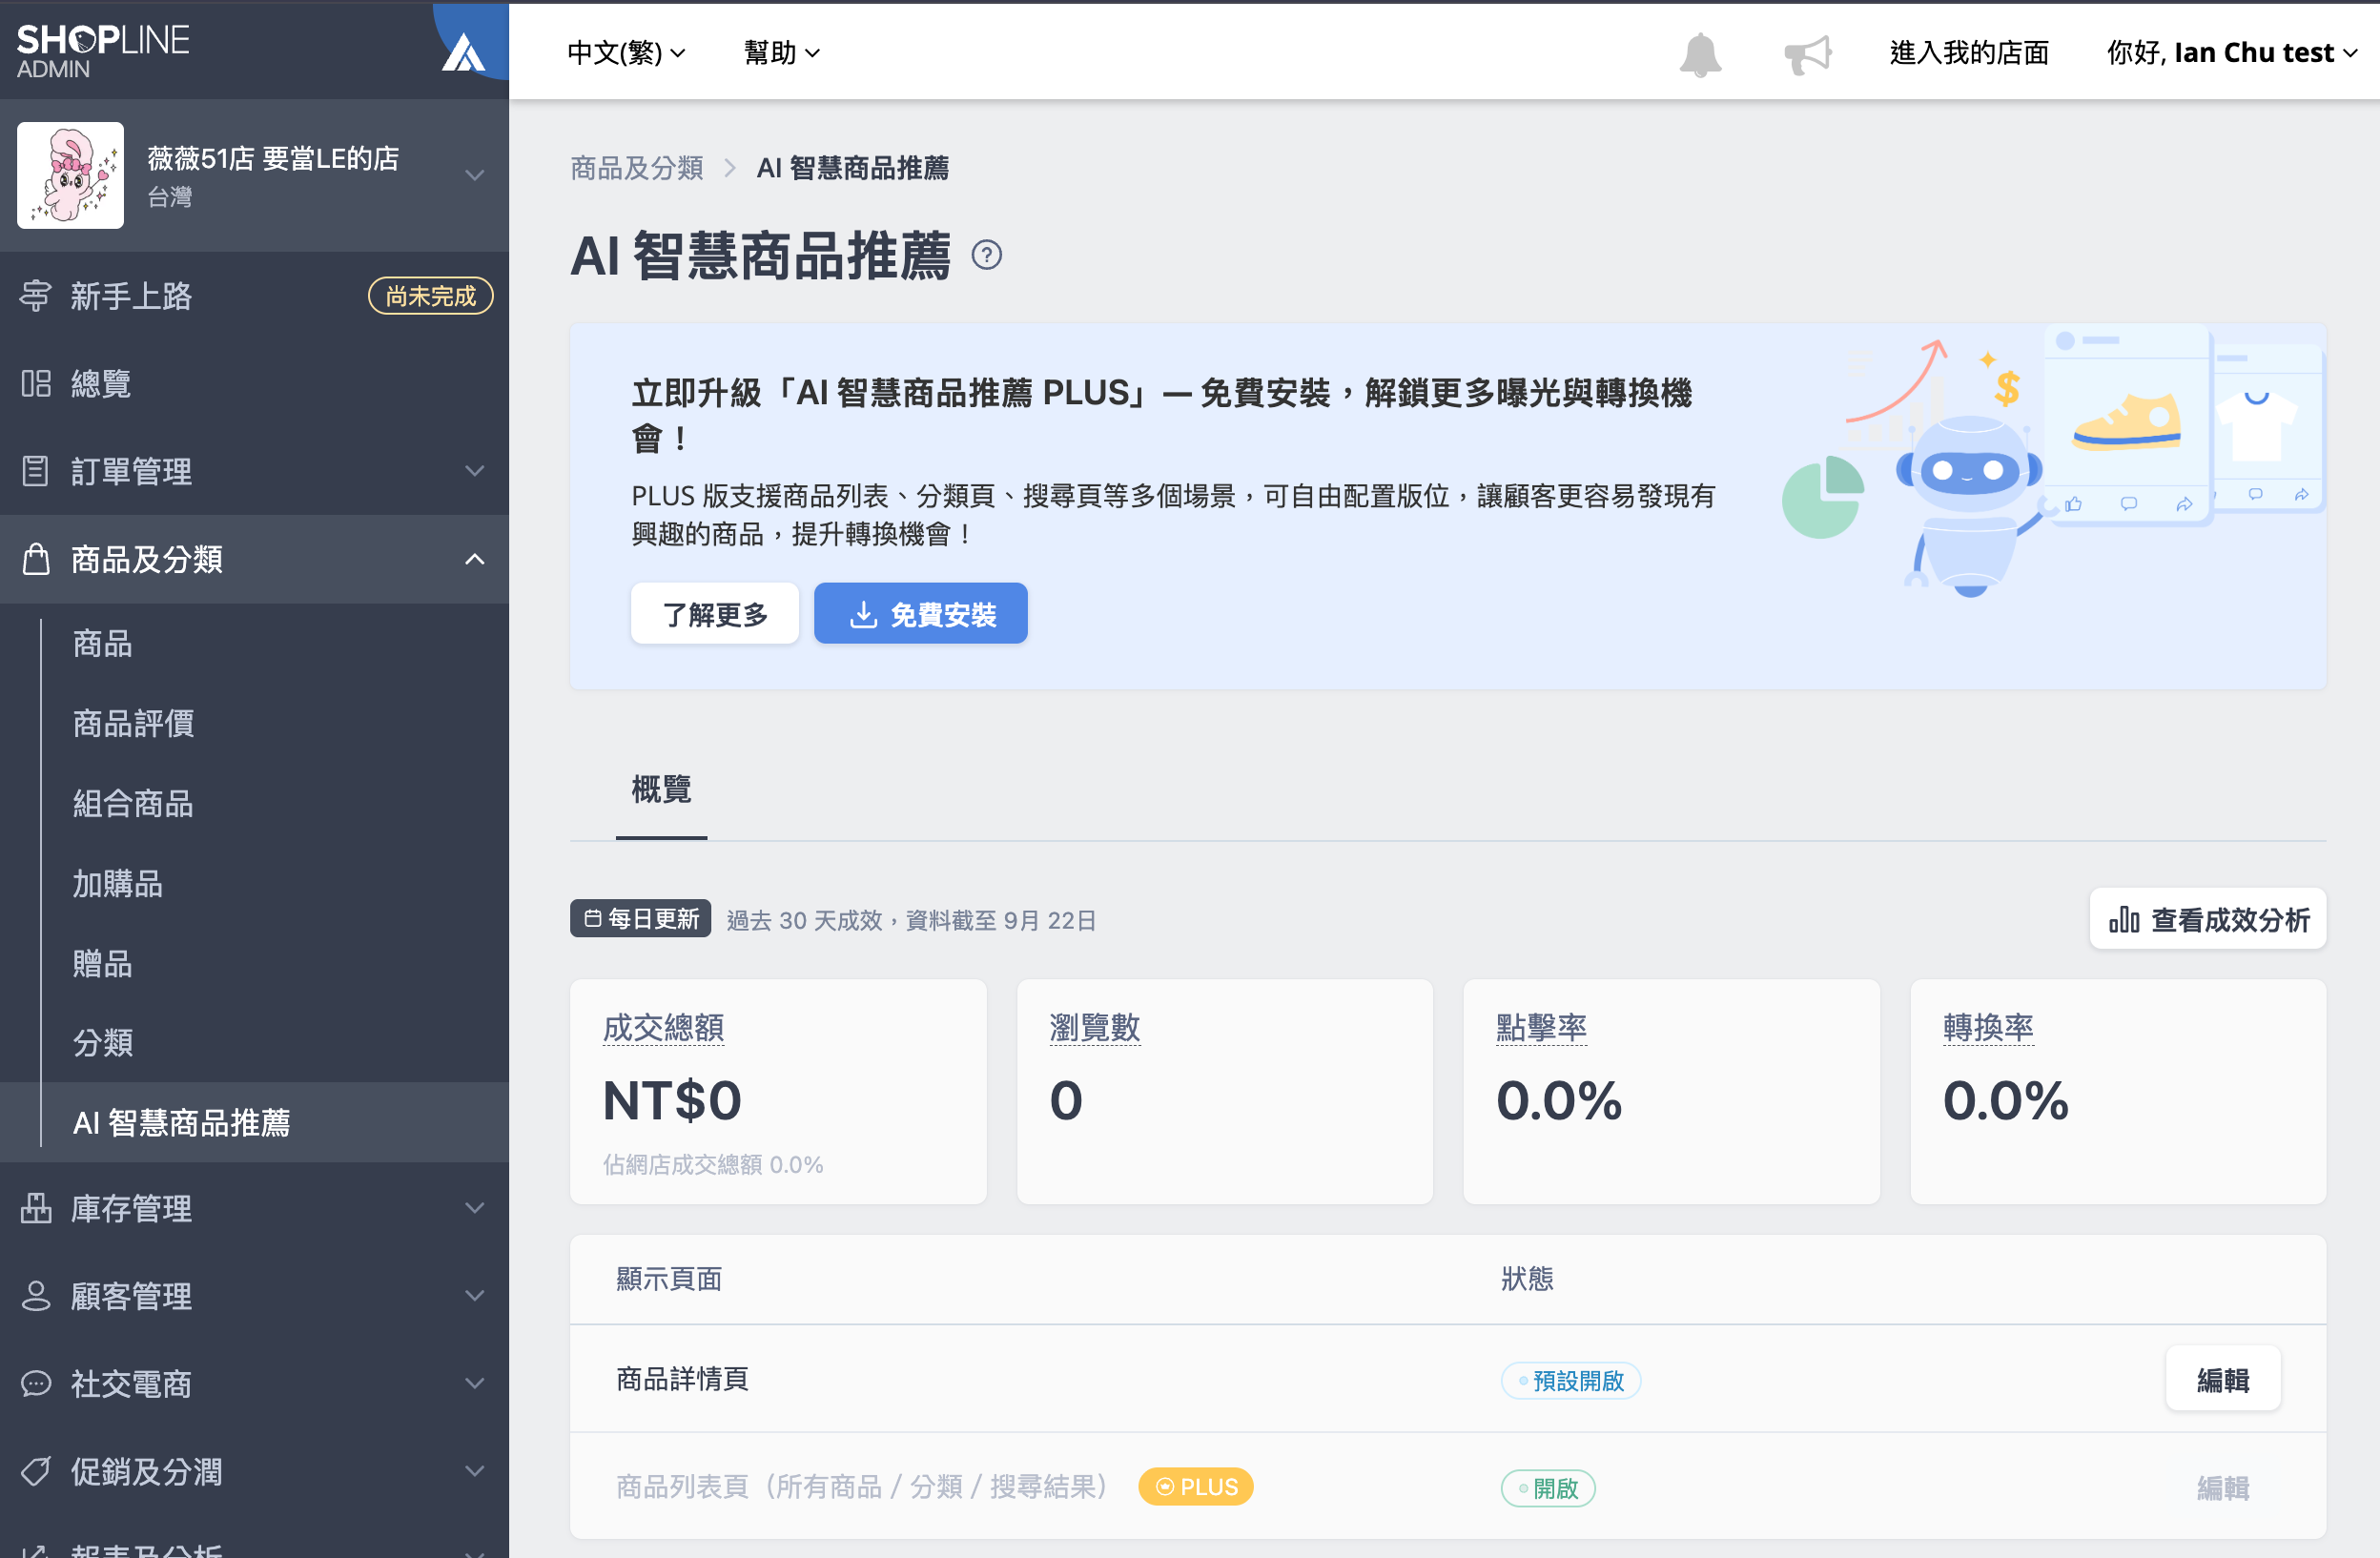
Task: Open 新手上路 getting started item
Action: 131,295
